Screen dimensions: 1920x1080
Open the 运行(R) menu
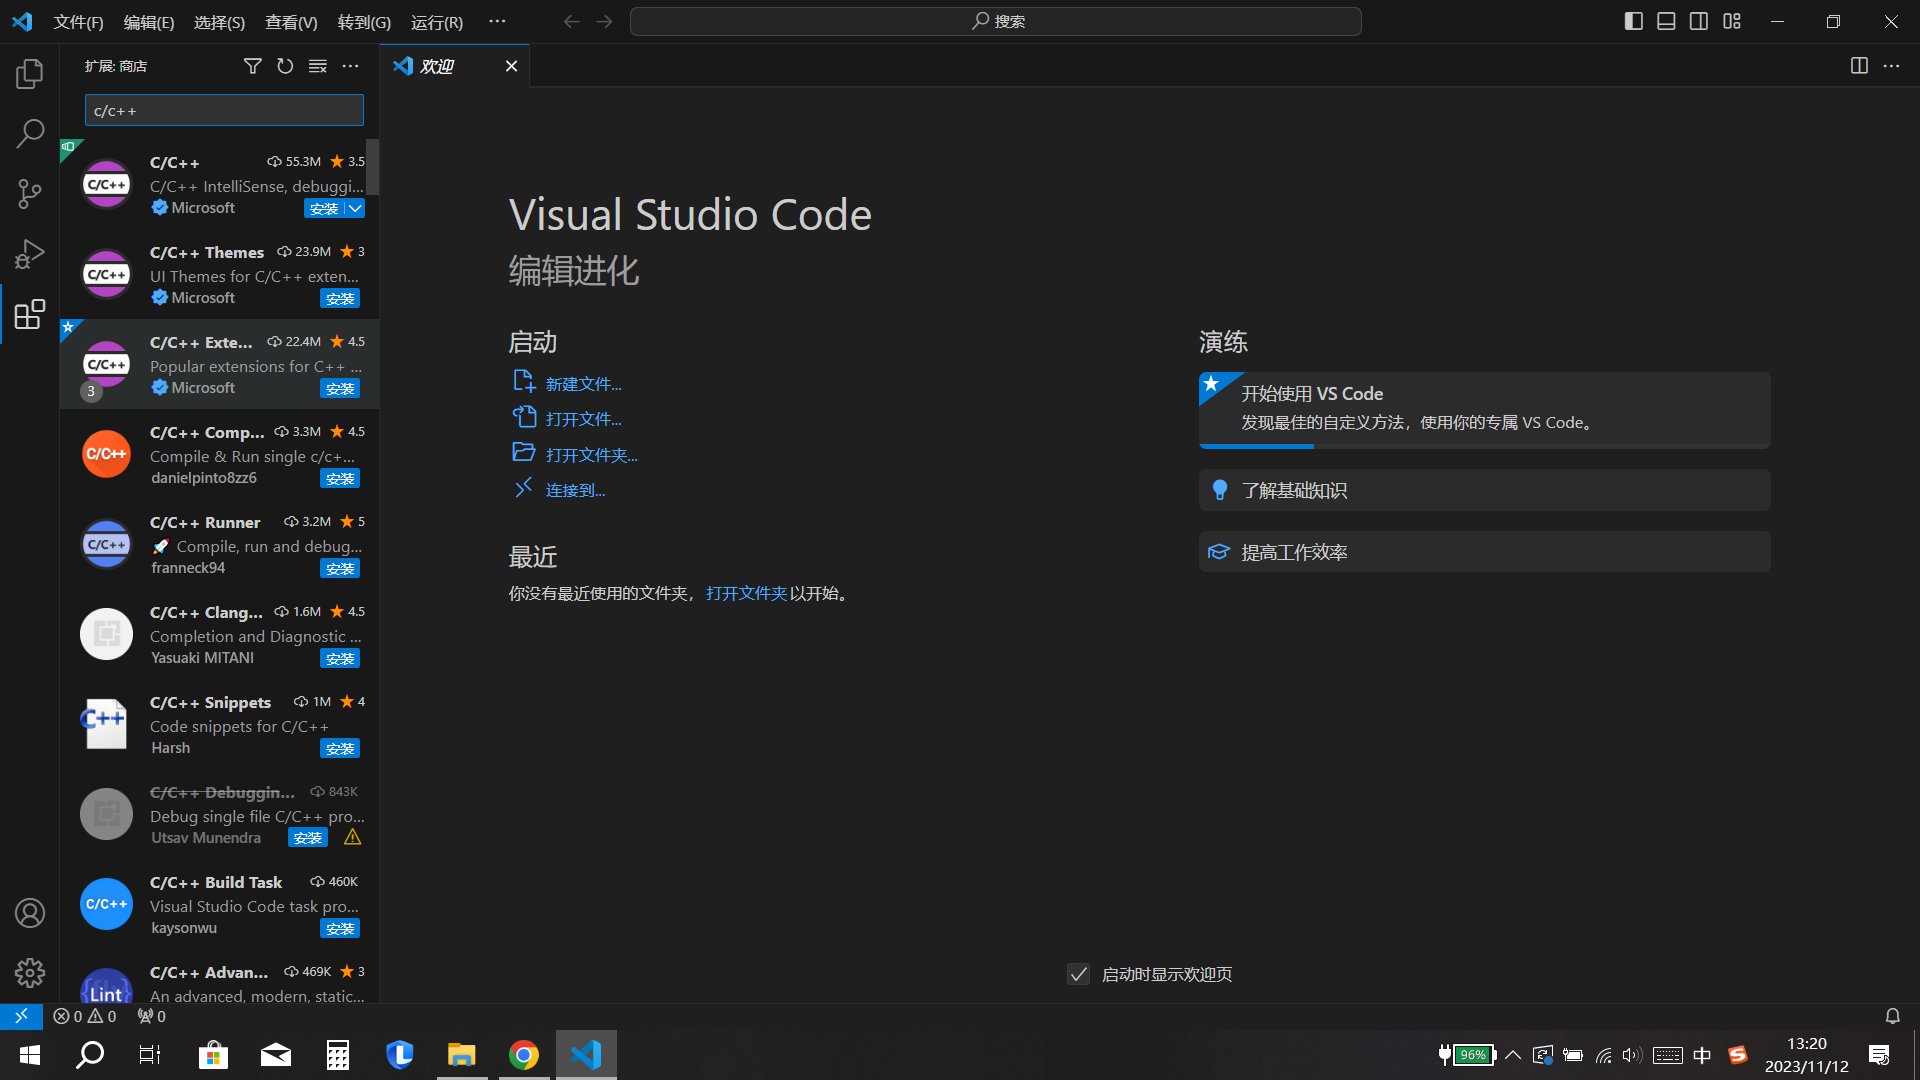[437, 22]
